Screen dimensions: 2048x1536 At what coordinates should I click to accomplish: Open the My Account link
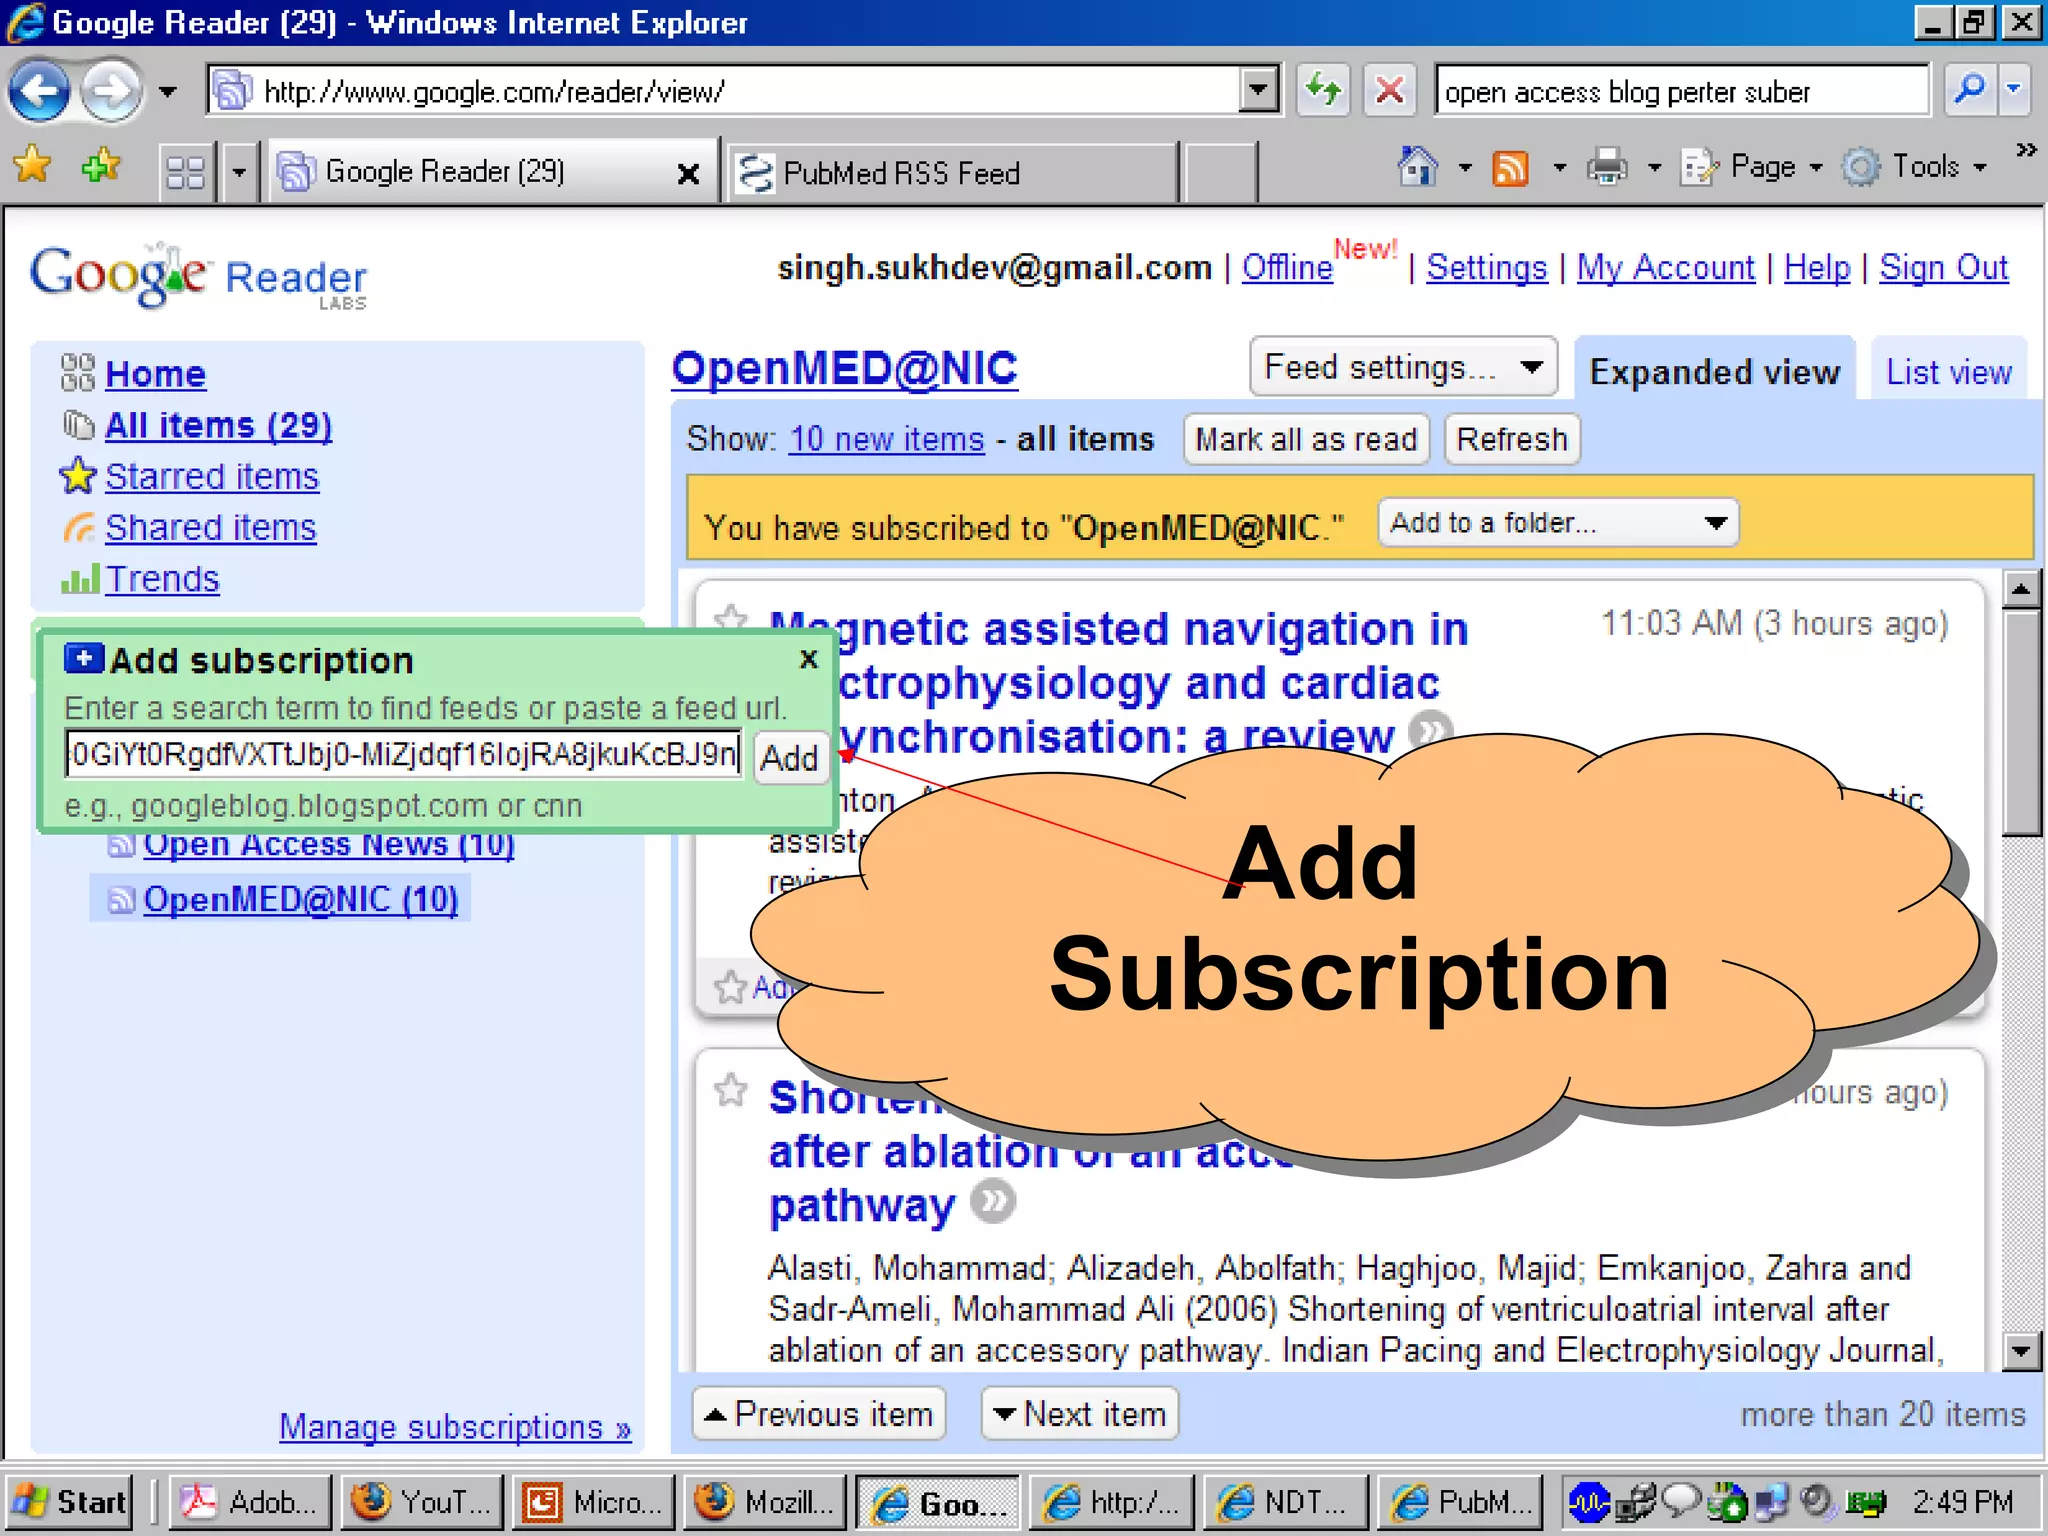point(1666,267)
